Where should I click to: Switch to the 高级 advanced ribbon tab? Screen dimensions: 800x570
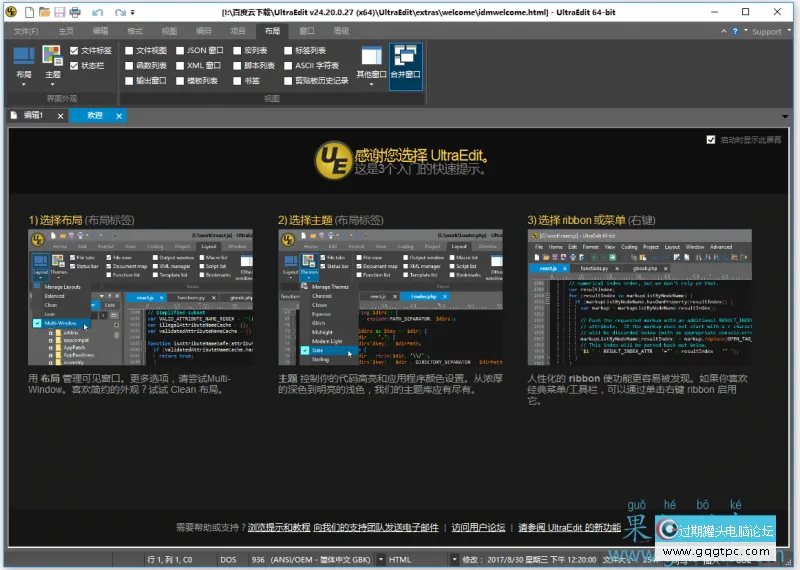(341, 31)
